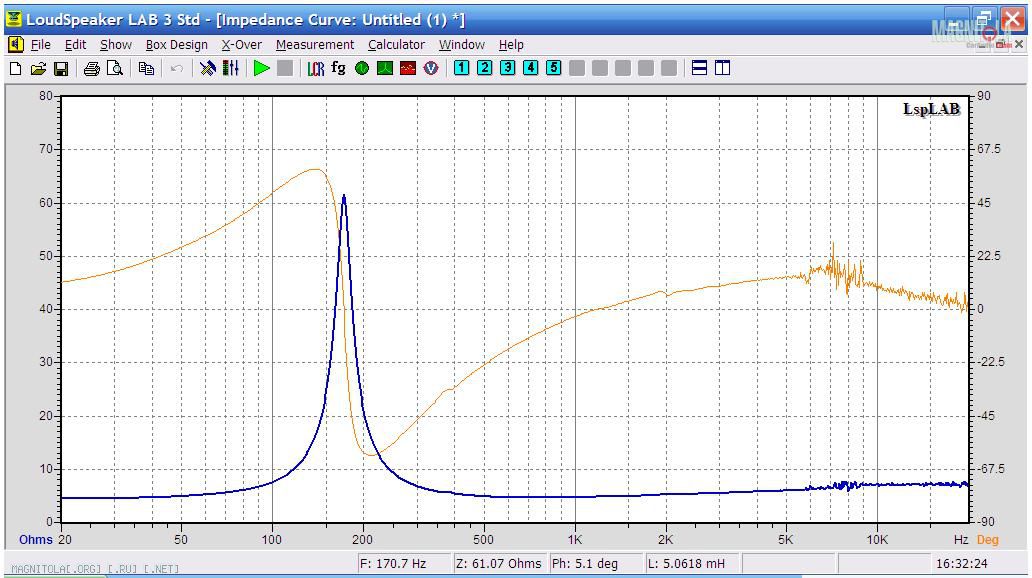The height and width of the screenshot is (578, 1032).
Task: Click the gray stop measurement button
Action: point(285,68)
